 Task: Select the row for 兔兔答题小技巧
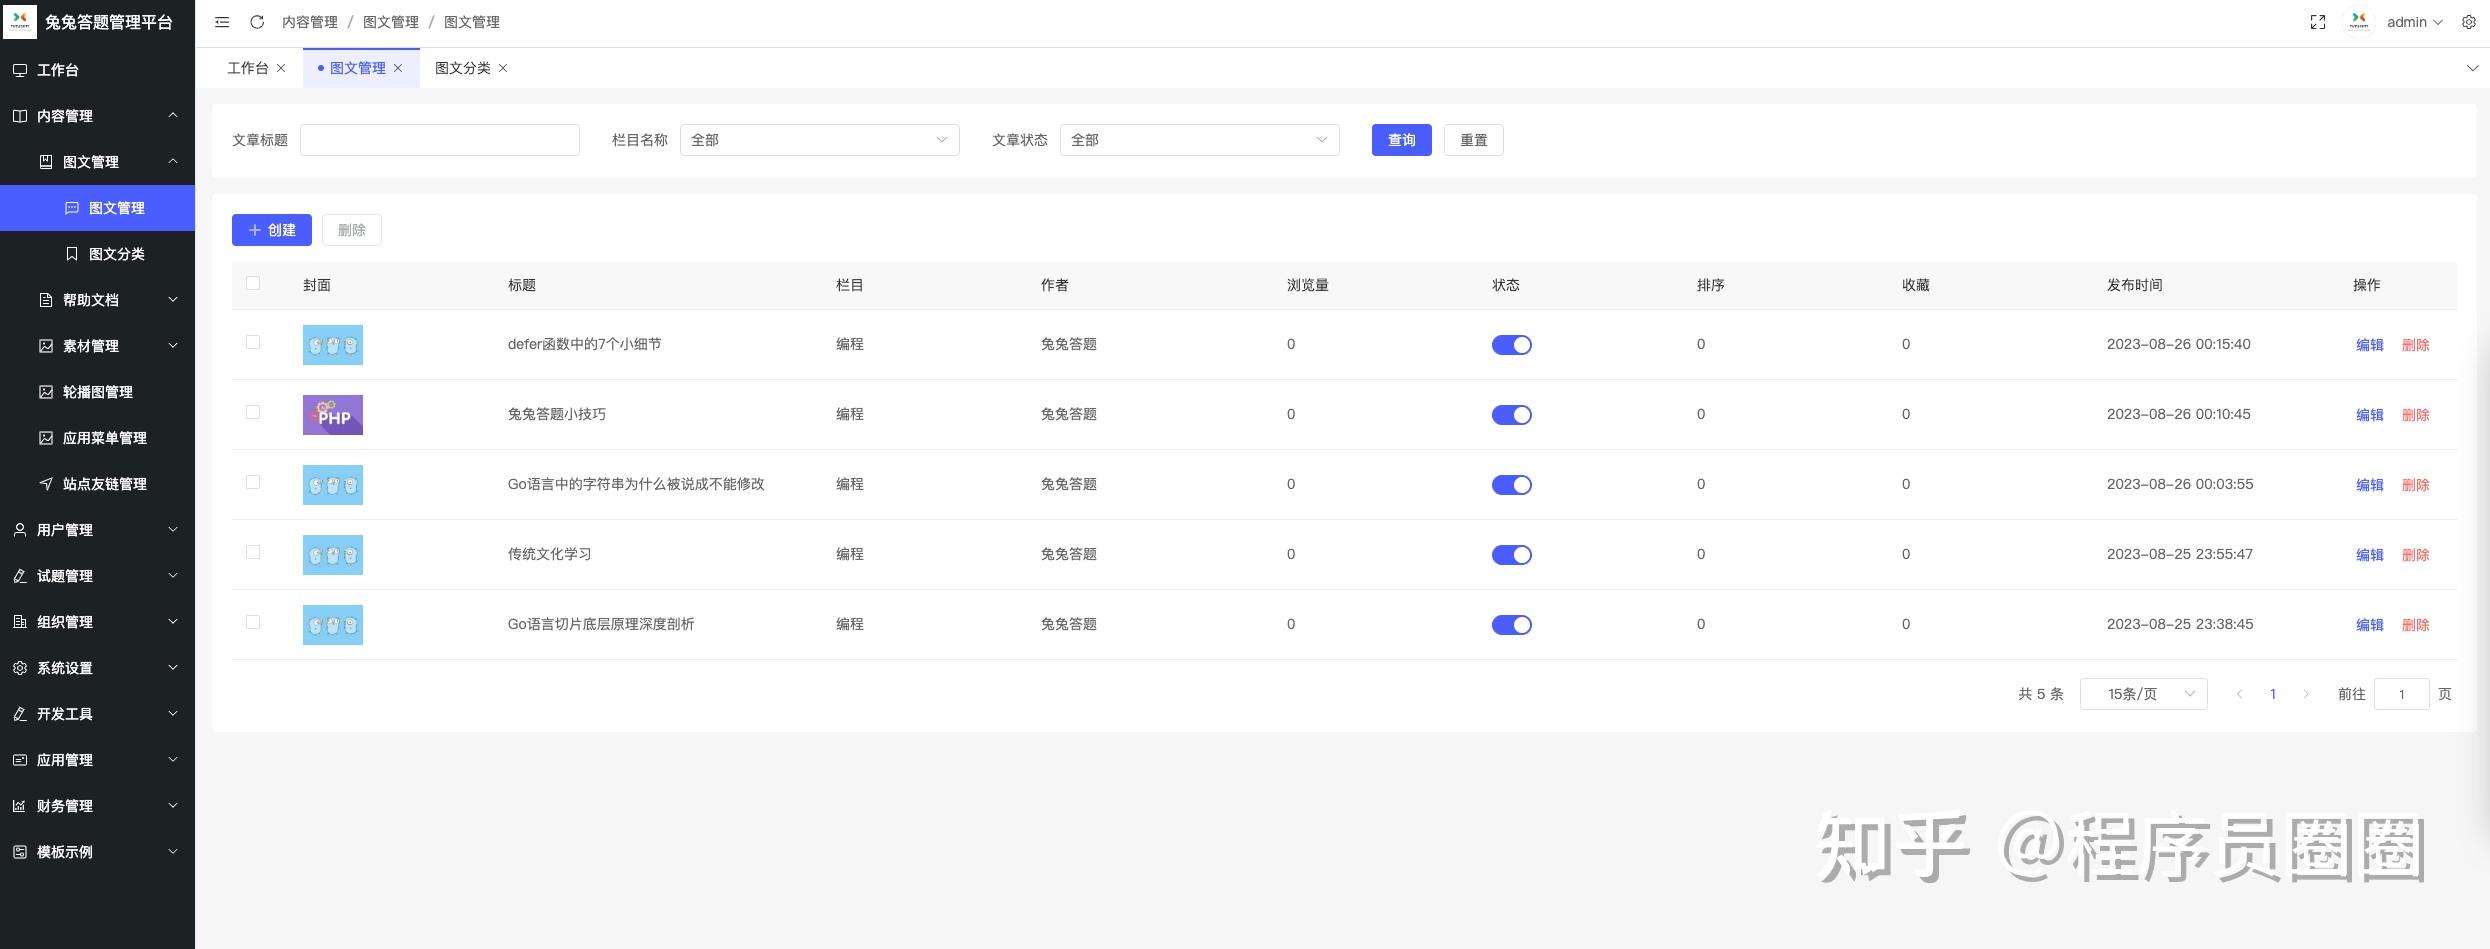(253, 413)
